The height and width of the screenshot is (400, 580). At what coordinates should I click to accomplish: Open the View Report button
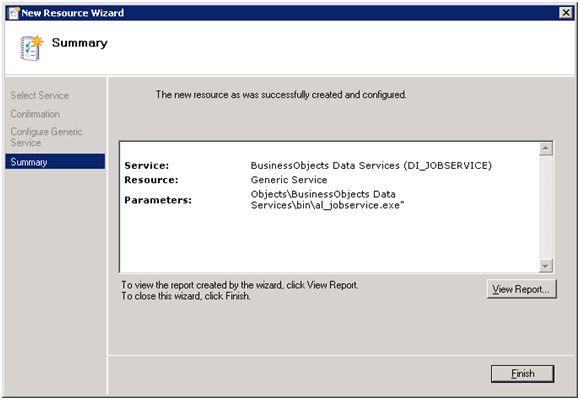click(x=522, y=289)
